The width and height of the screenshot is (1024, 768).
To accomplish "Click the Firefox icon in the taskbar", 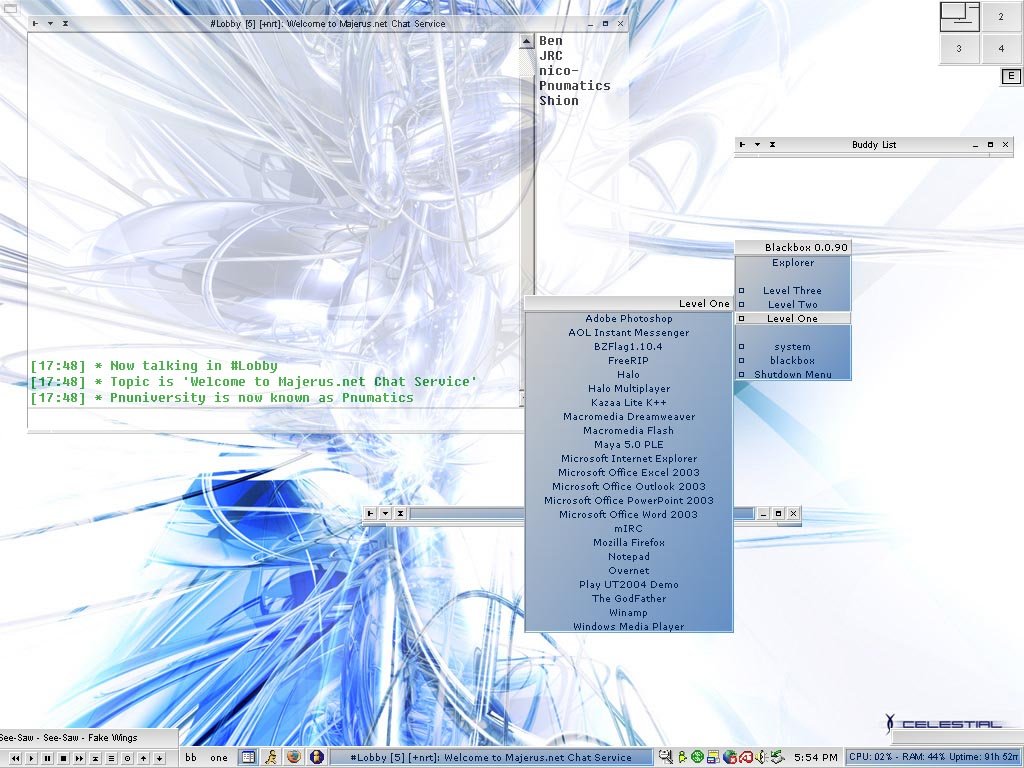I will point(294,758).
